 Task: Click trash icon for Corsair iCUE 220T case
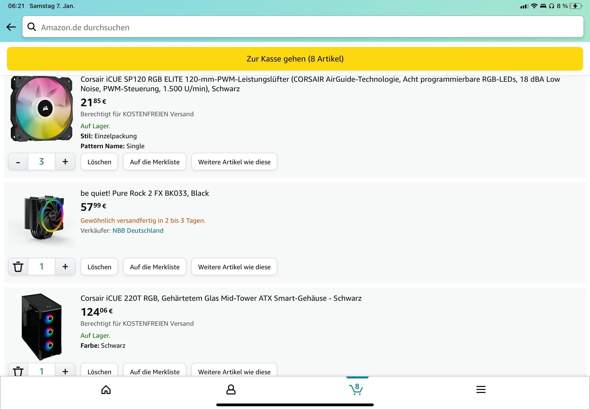[18, 372]
